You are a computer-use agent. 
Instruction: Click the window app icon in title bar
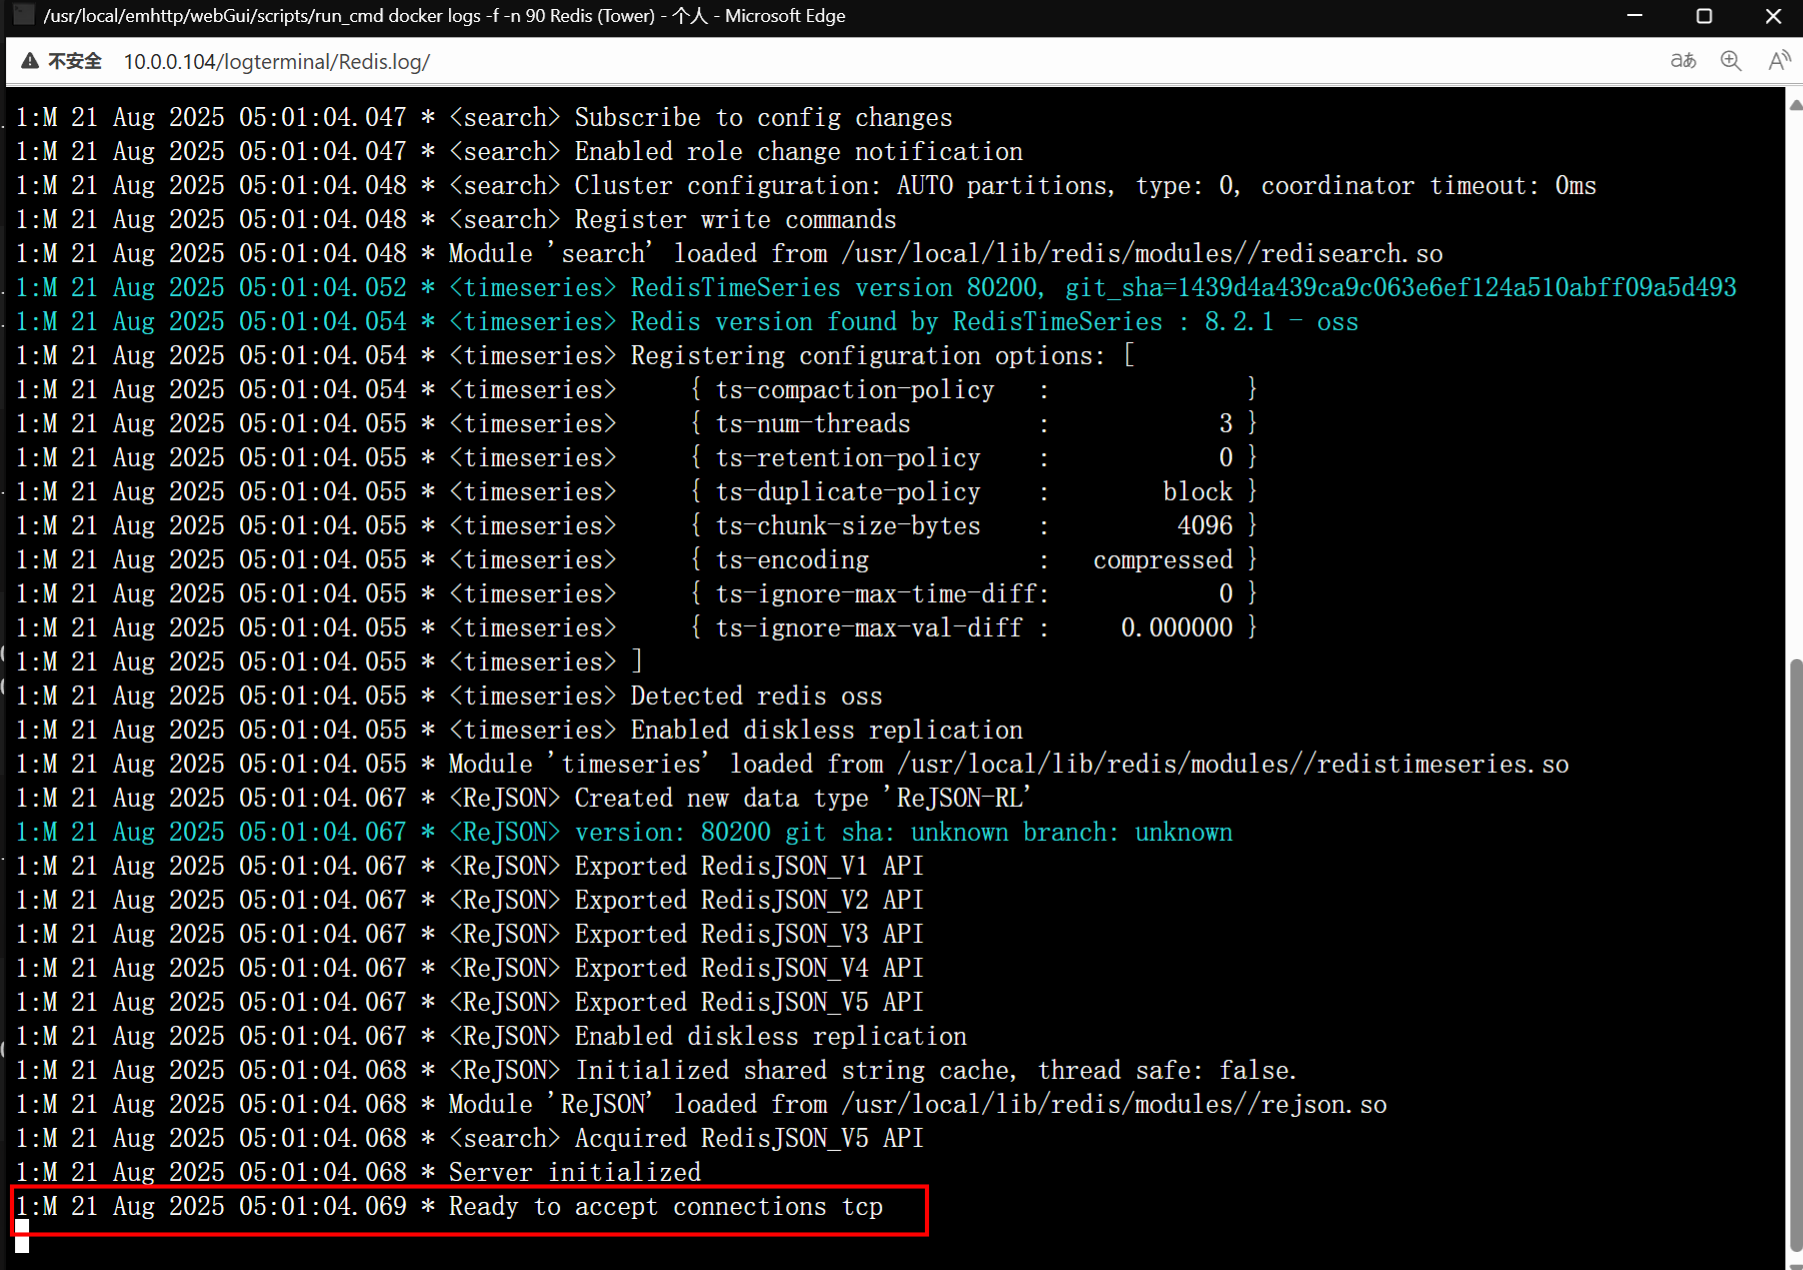[24, 15]
